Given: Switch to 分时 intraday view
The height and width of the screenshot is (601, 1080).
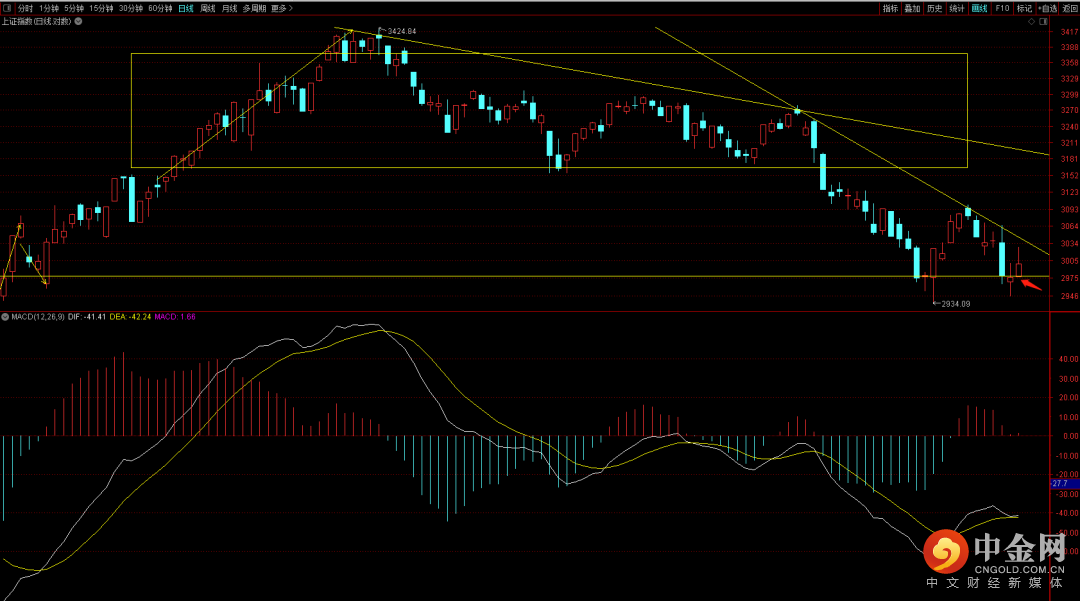Looking at the screenshot, I should click(25, 8).
